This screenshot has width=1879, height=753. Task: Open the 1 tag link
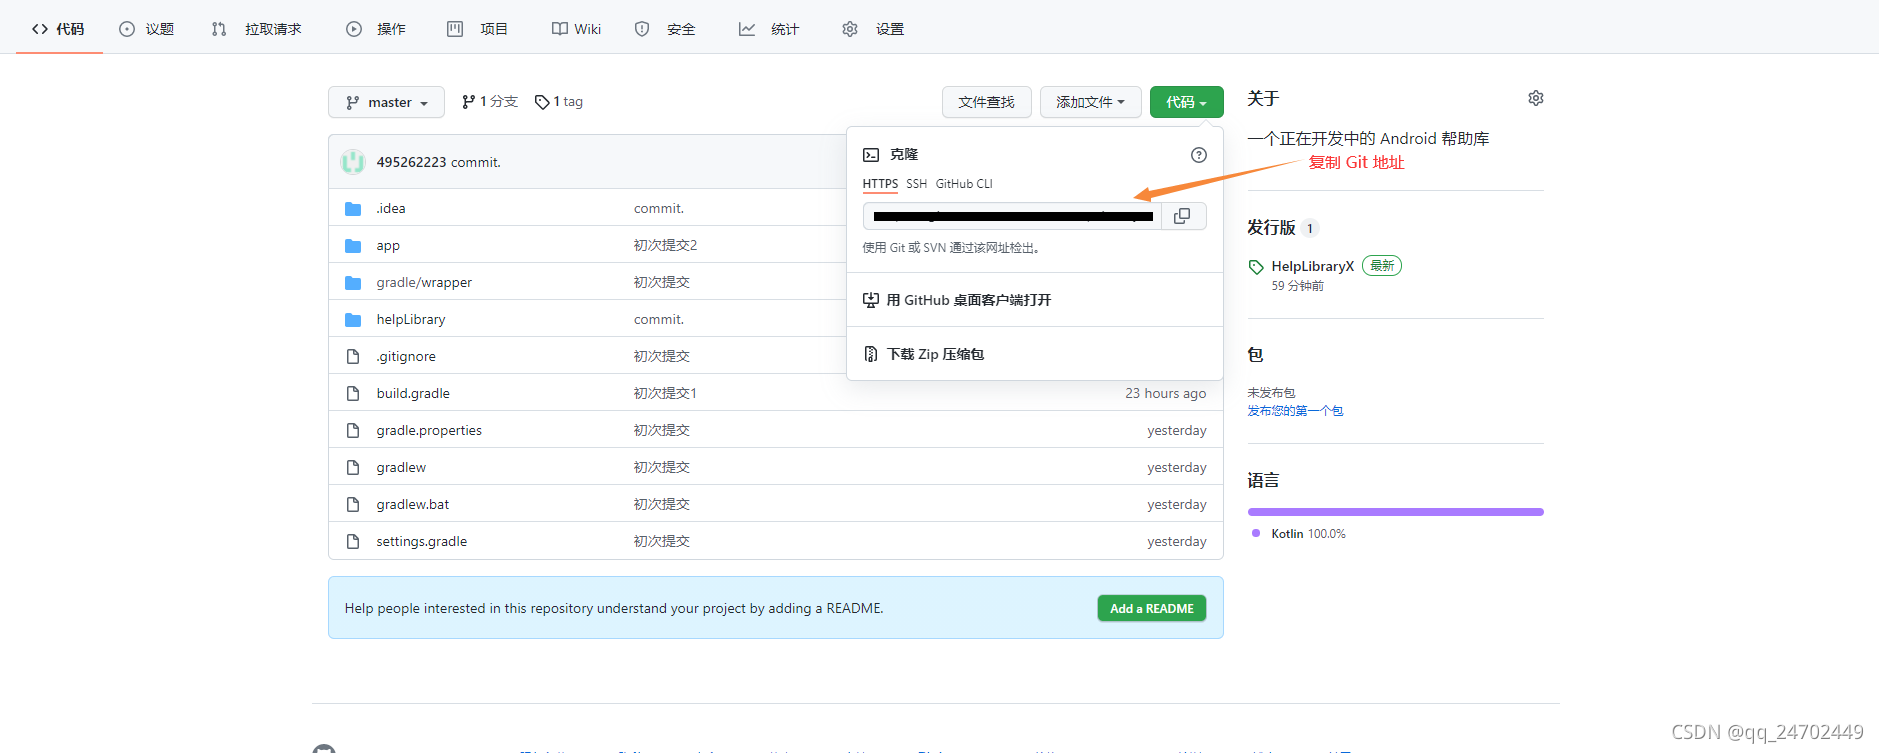coord(559,102)
